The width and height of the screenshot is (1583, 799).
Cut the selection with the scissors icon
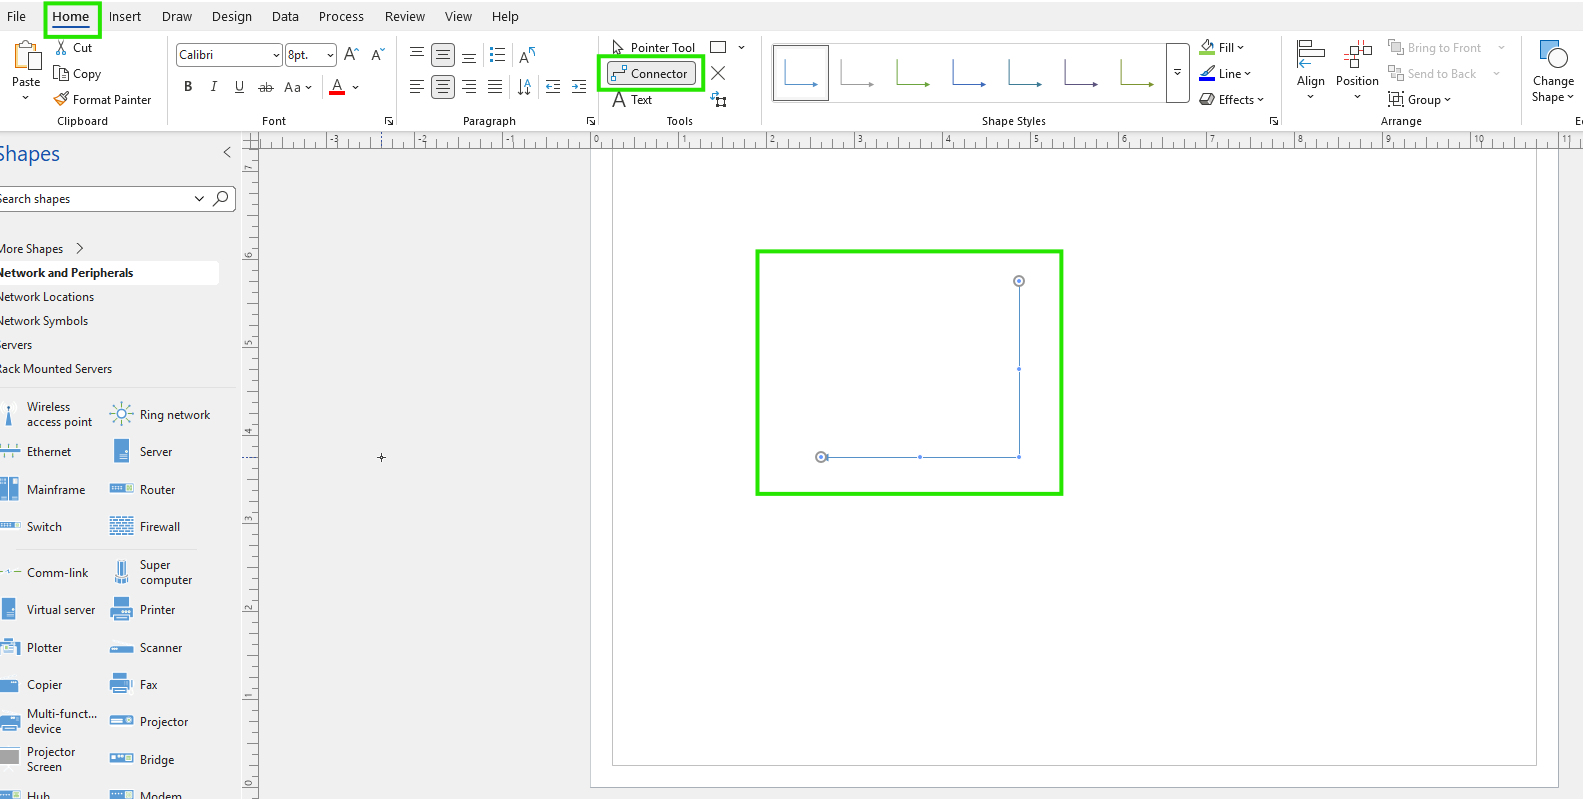coord(61,47)
